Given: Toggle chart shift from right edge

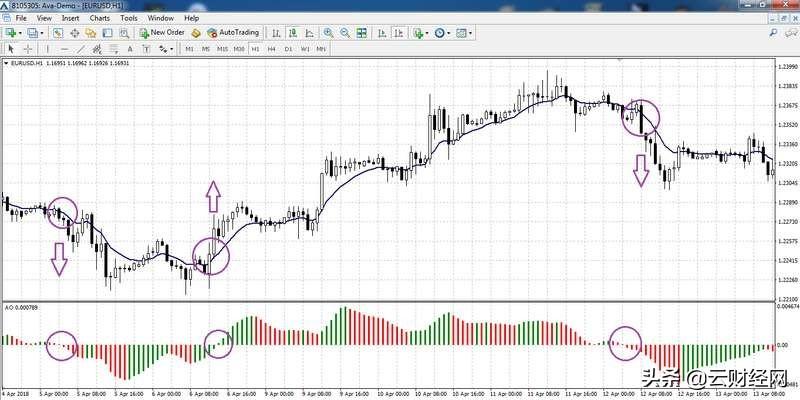Looking at the screenshot, I should coord(399,33).
